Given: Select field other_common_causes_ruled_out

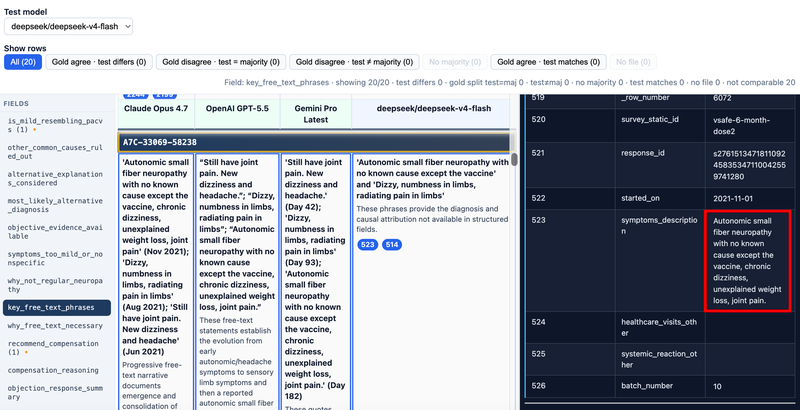Looking at the screenshot, I should (55, 151).
